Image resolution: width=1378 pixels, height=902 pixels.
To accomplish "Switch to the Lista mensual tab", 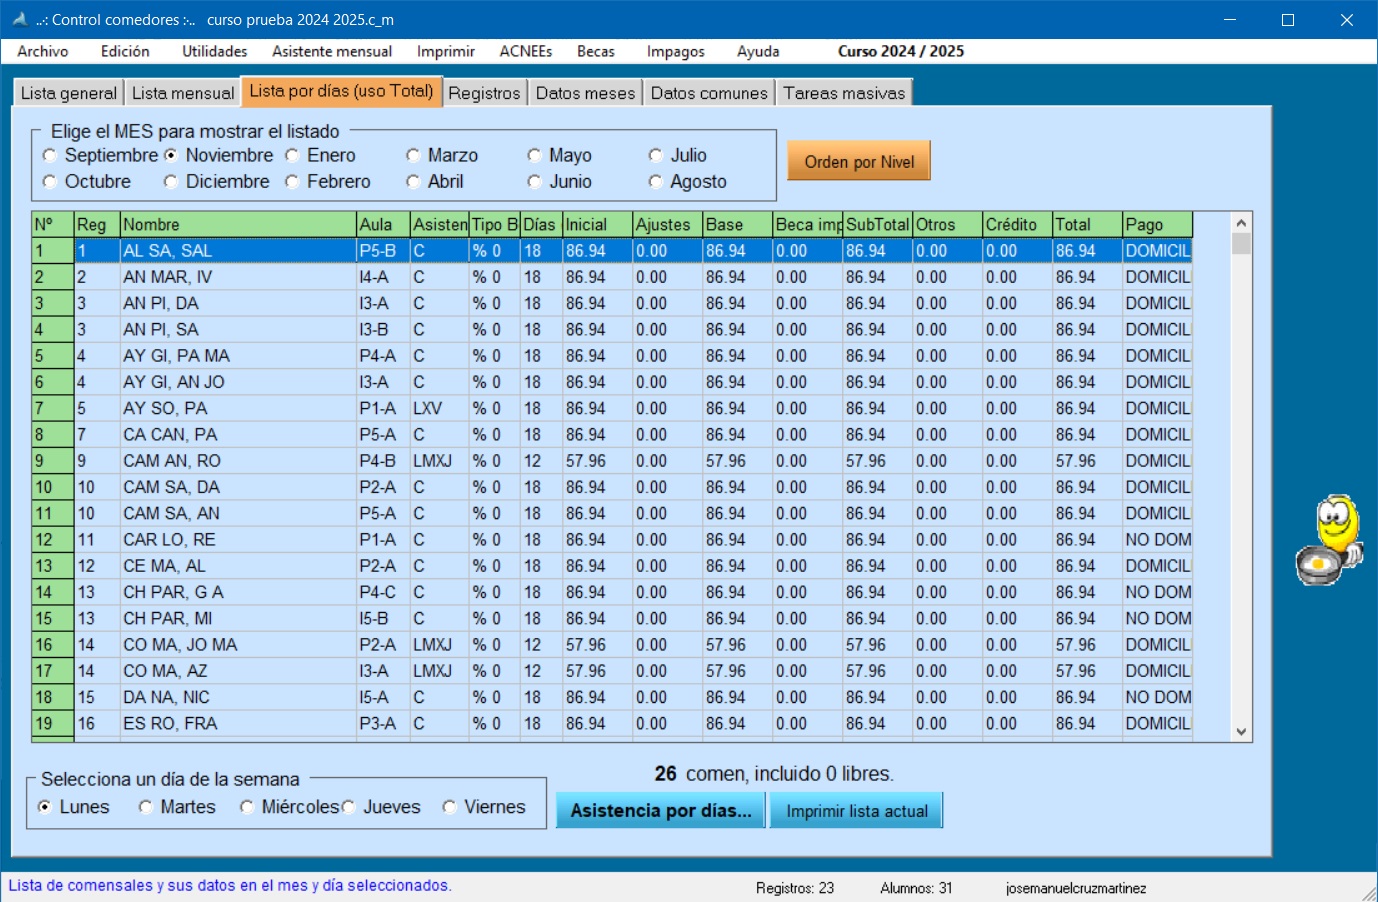I will [x=182, y=93].
